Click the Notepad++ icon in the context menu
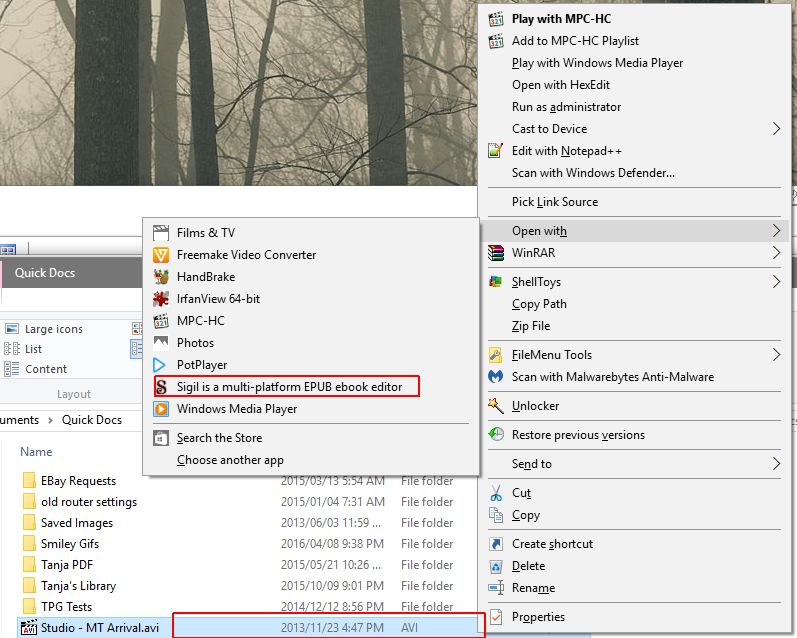The height and width of the screenshot is (638, 797). 496,150
